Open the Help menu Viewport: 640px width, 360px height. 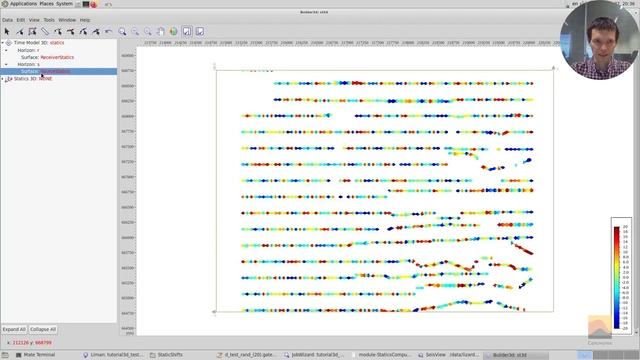(84, 20)
